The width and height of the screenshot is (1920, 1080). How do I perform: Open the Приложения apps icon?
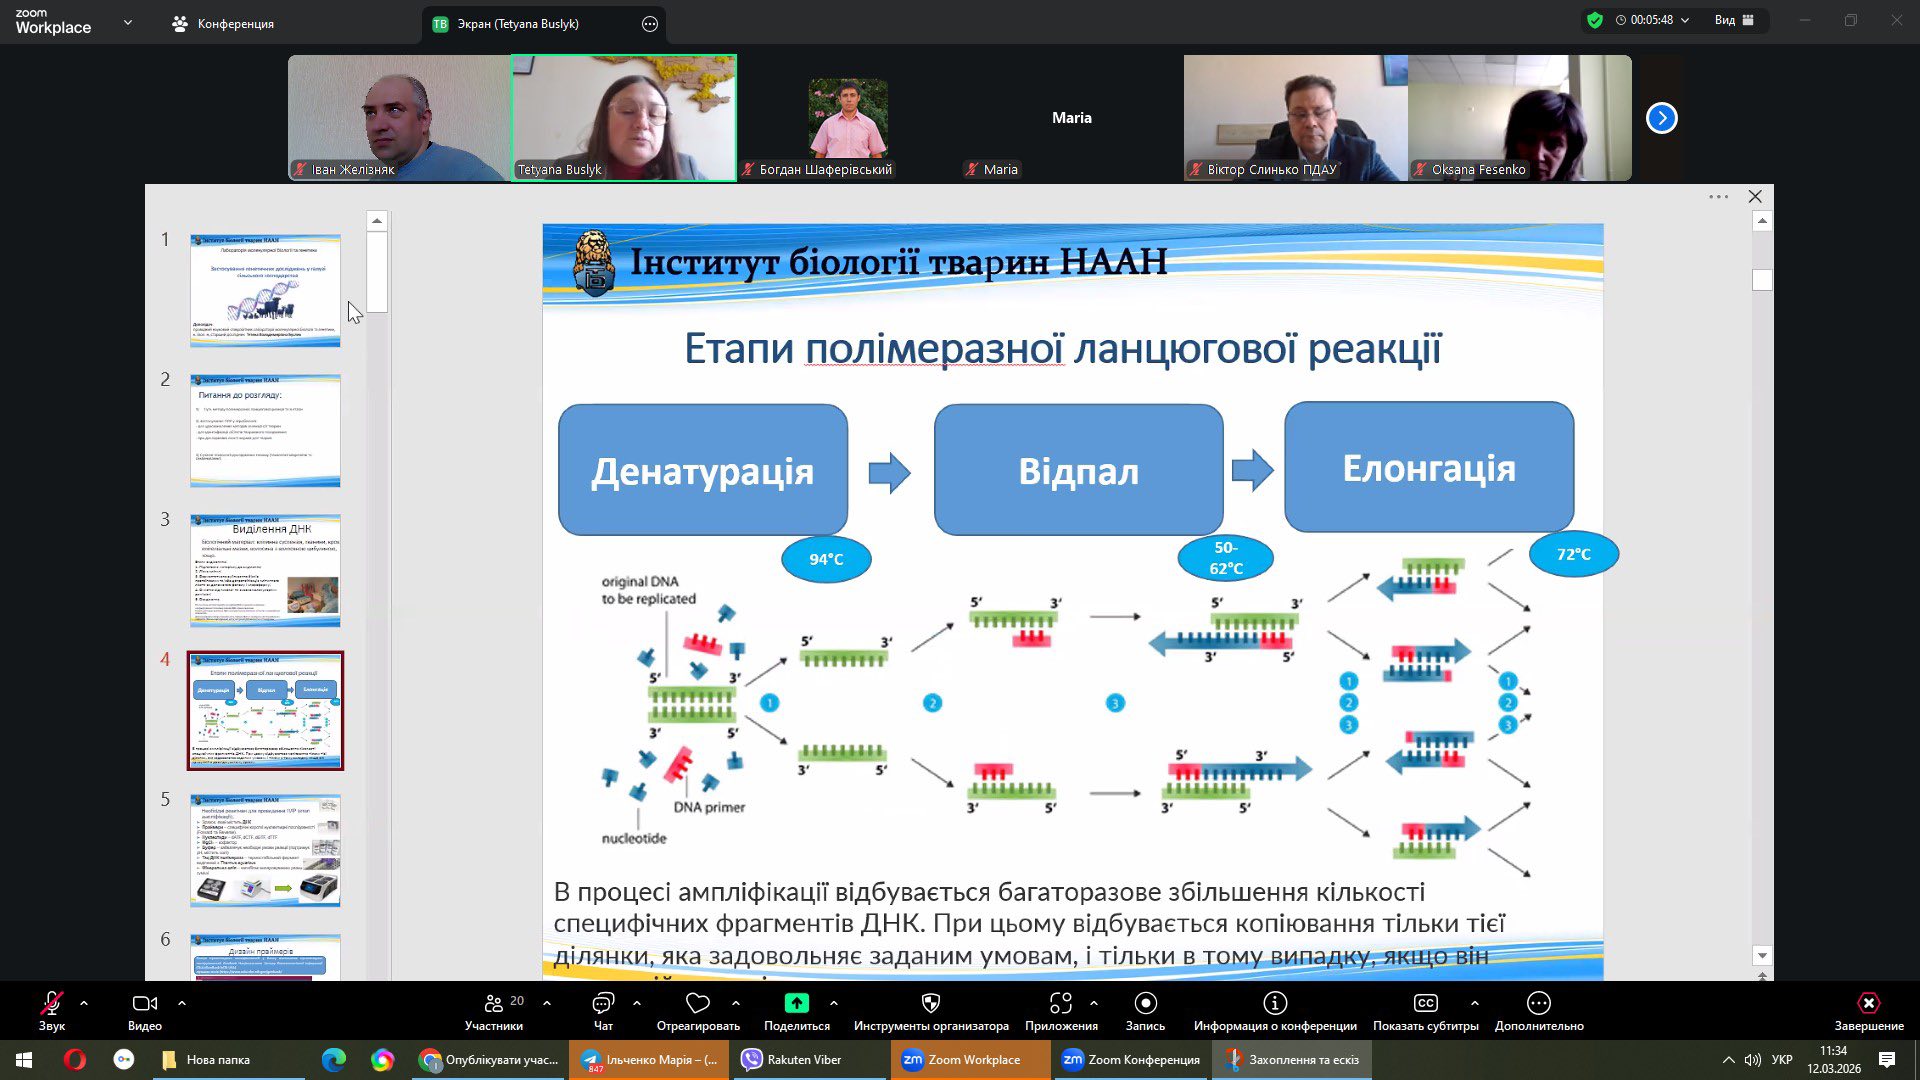[x=1060, y=1003]
